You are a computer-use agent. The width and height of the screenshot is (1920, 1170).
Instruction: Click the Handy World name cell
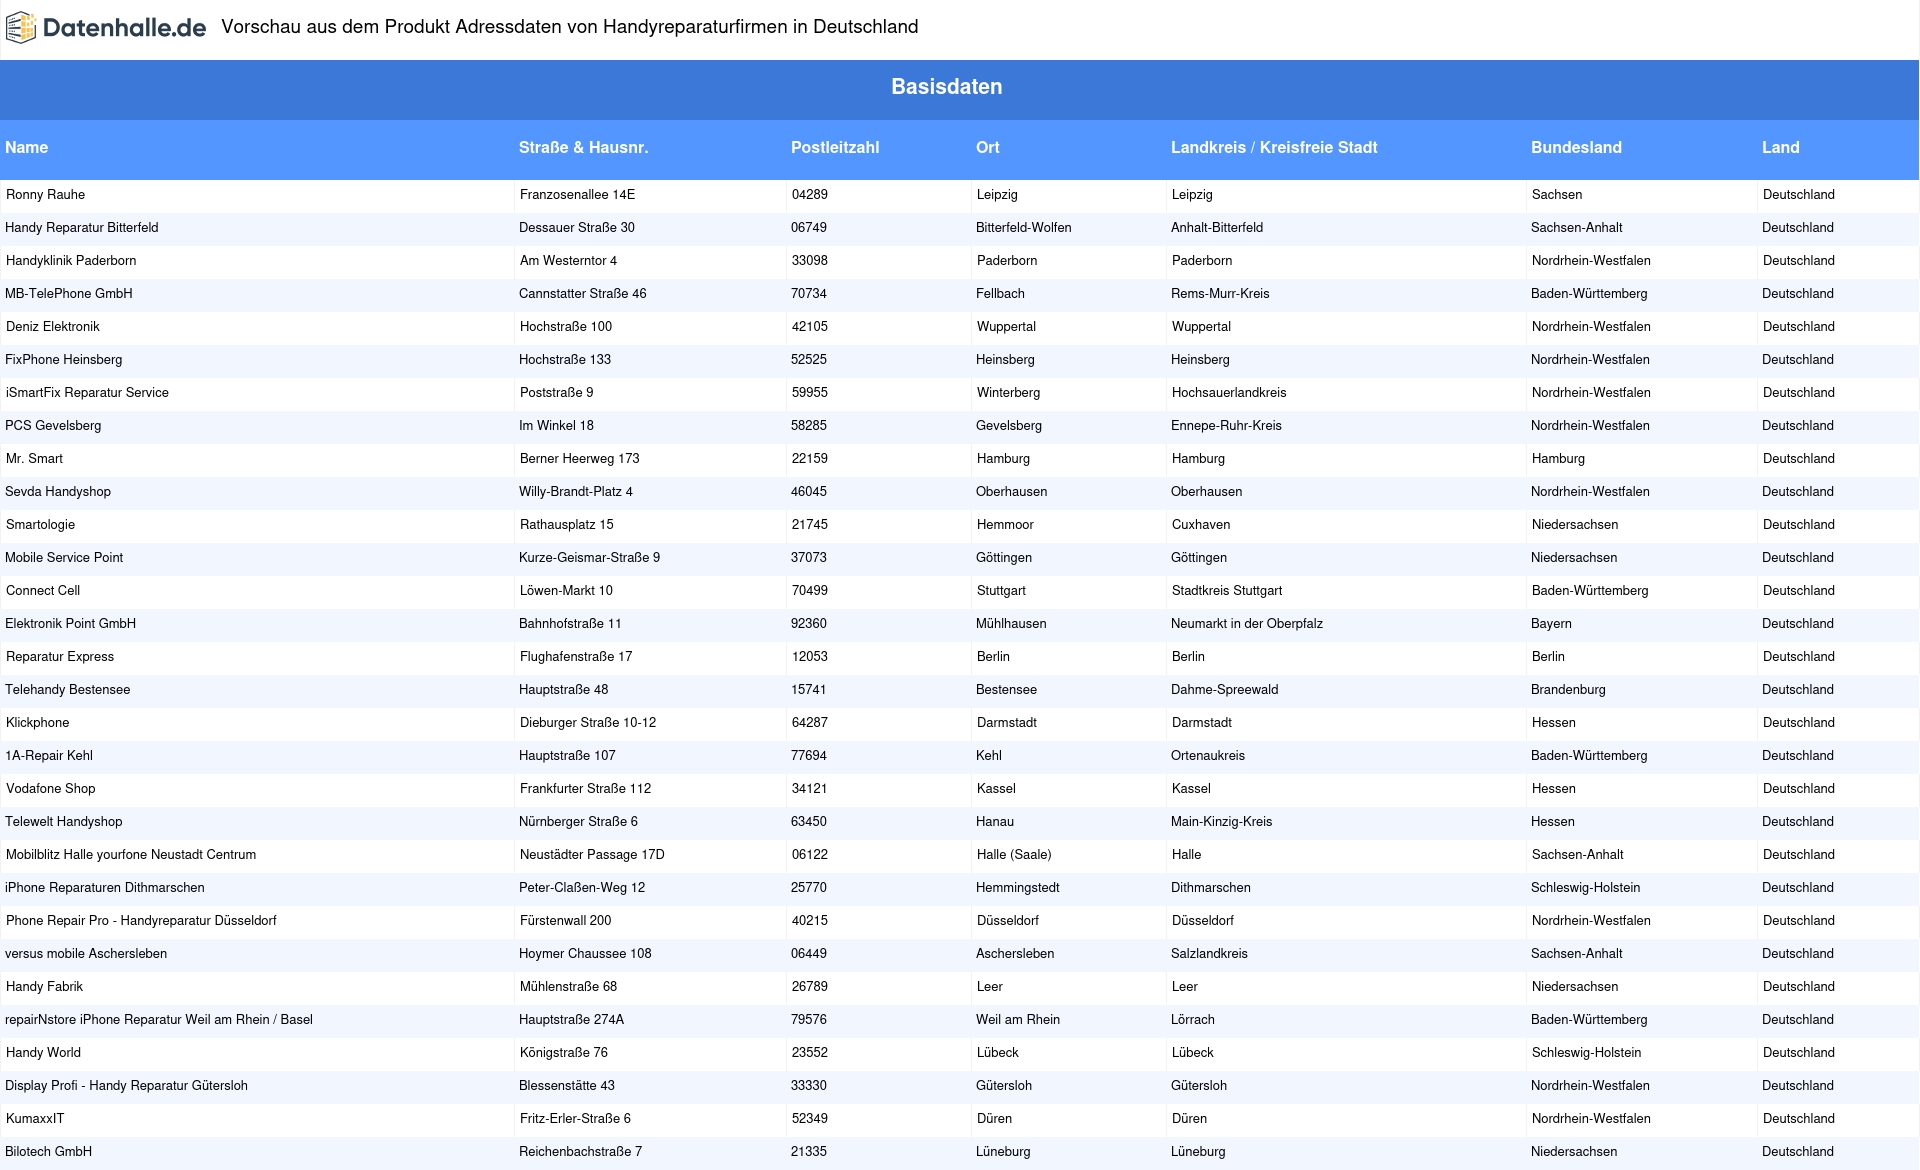(x=44, y=1053)
